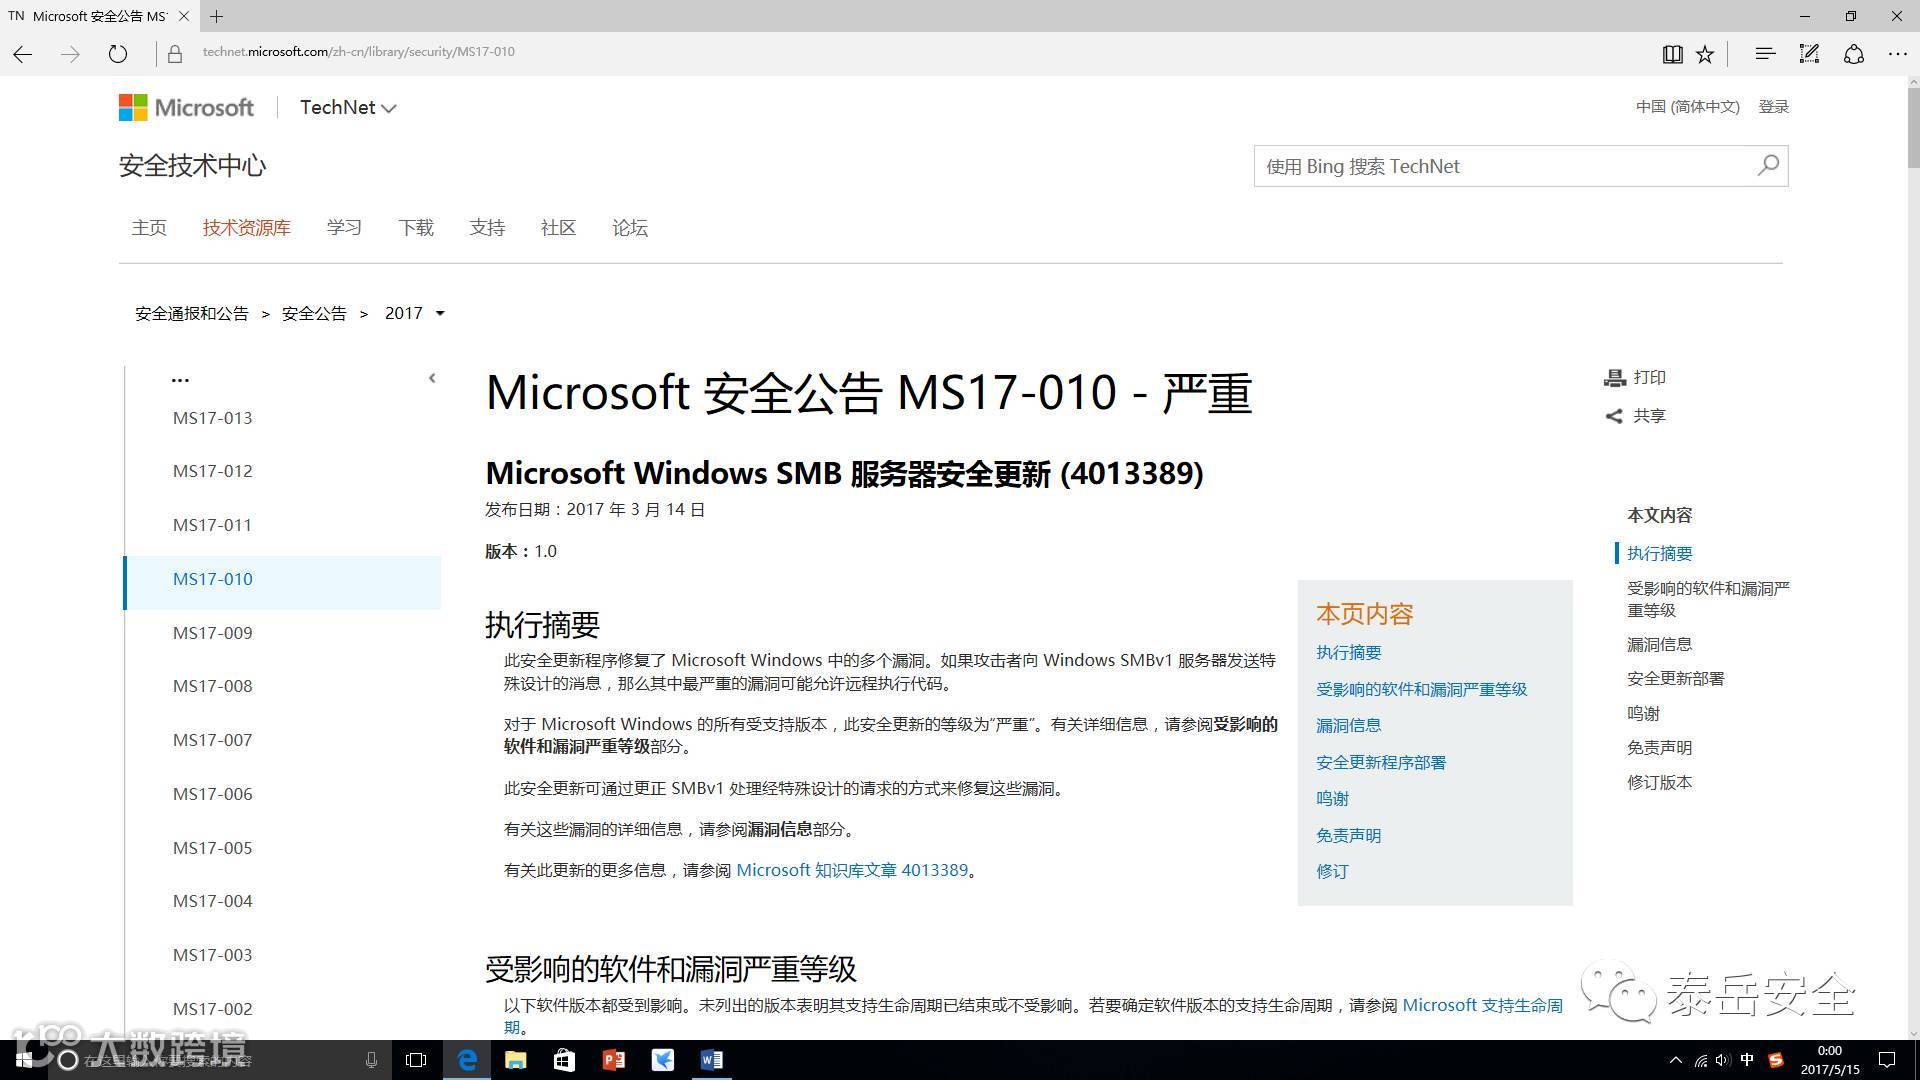1920x1080 pixels.
Task: Switch to the 下载 navigation tab
Action: pos(415,228)
